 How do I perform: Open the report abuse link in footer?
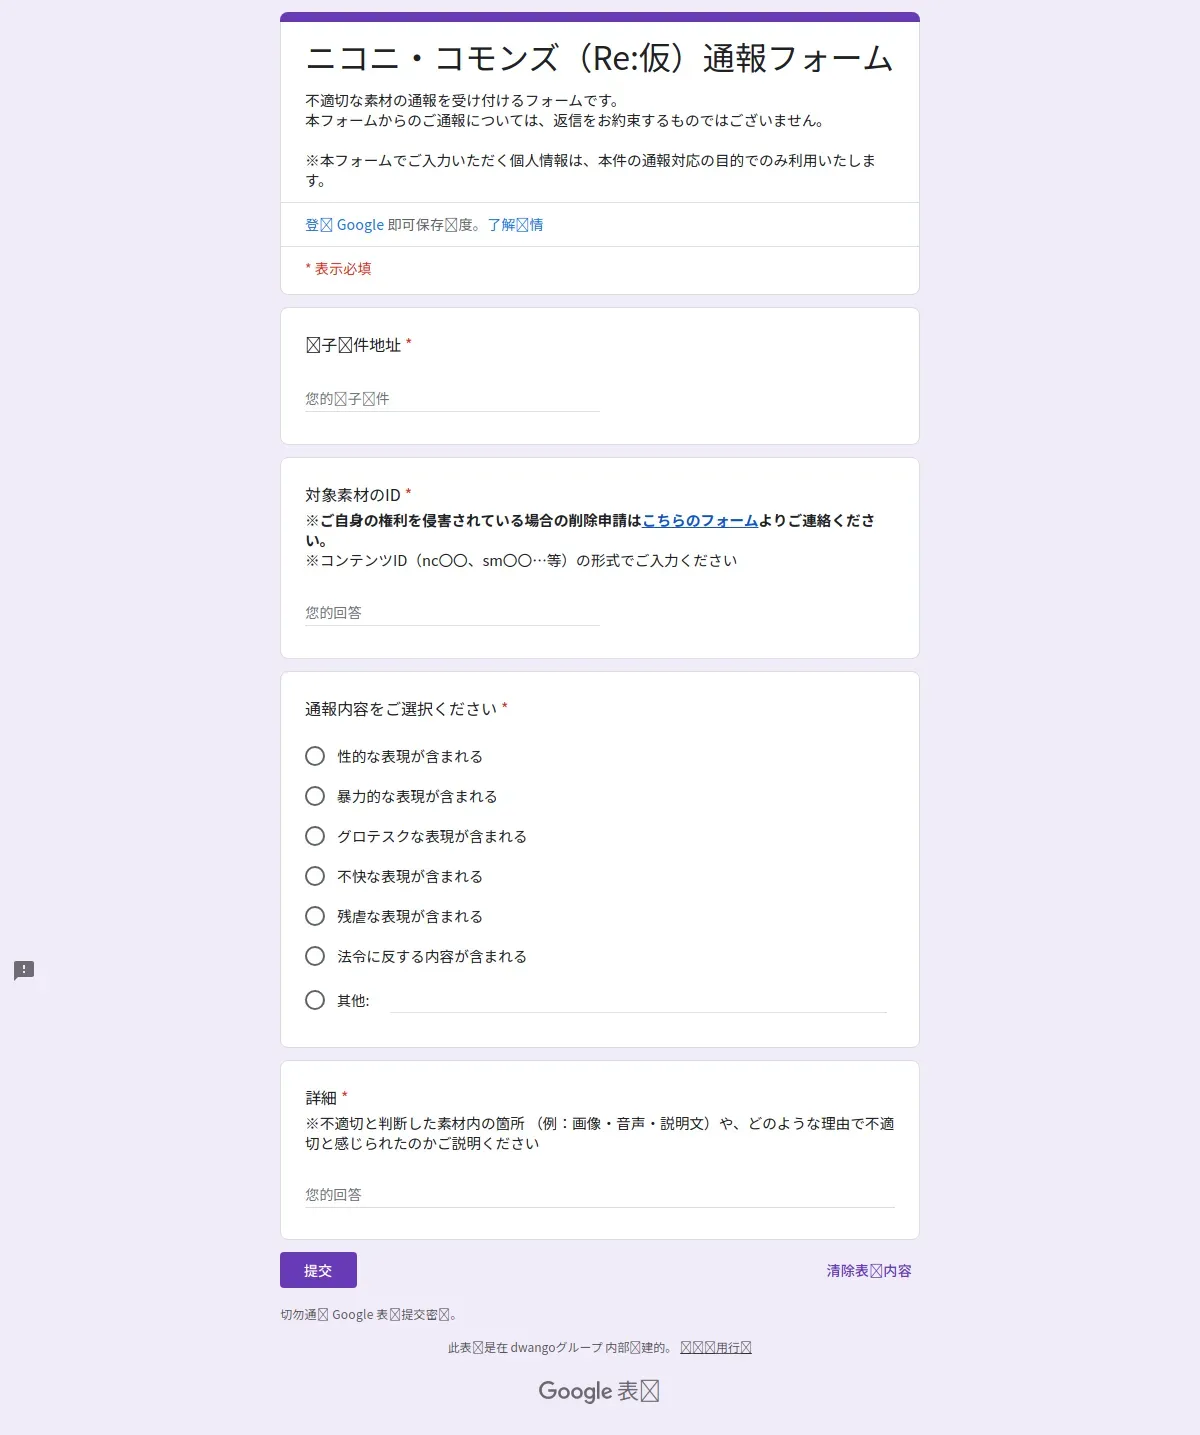click(x=716, y=1348)
